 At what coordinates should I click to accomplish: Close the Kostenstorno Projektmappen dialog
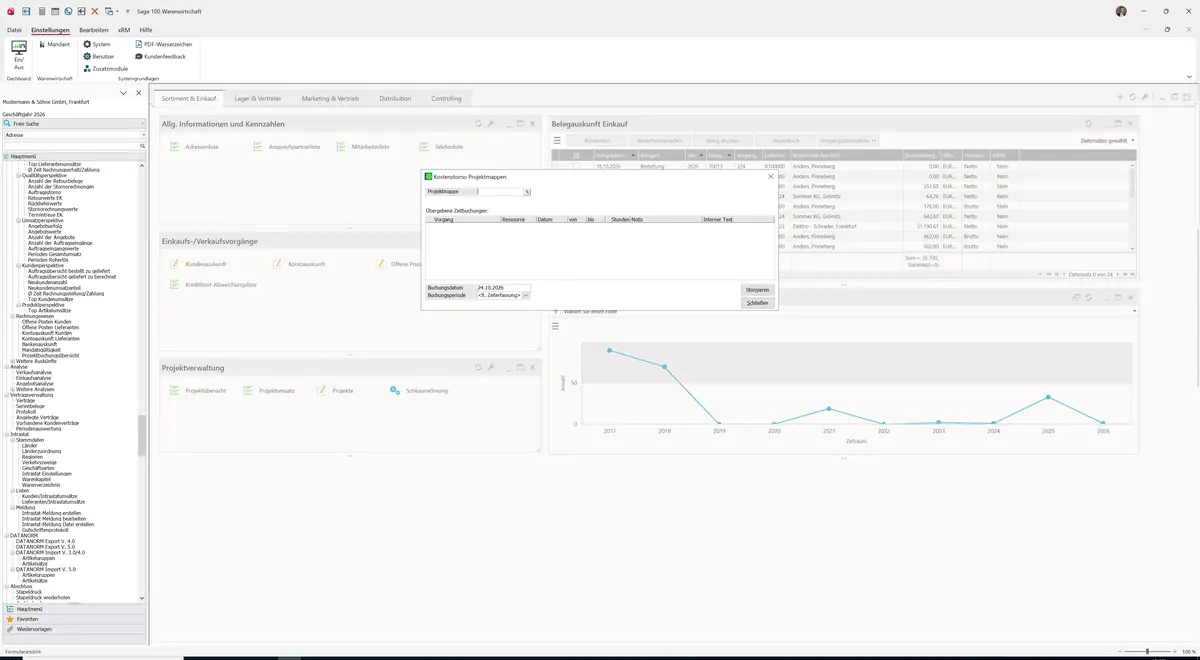[770, 176]
